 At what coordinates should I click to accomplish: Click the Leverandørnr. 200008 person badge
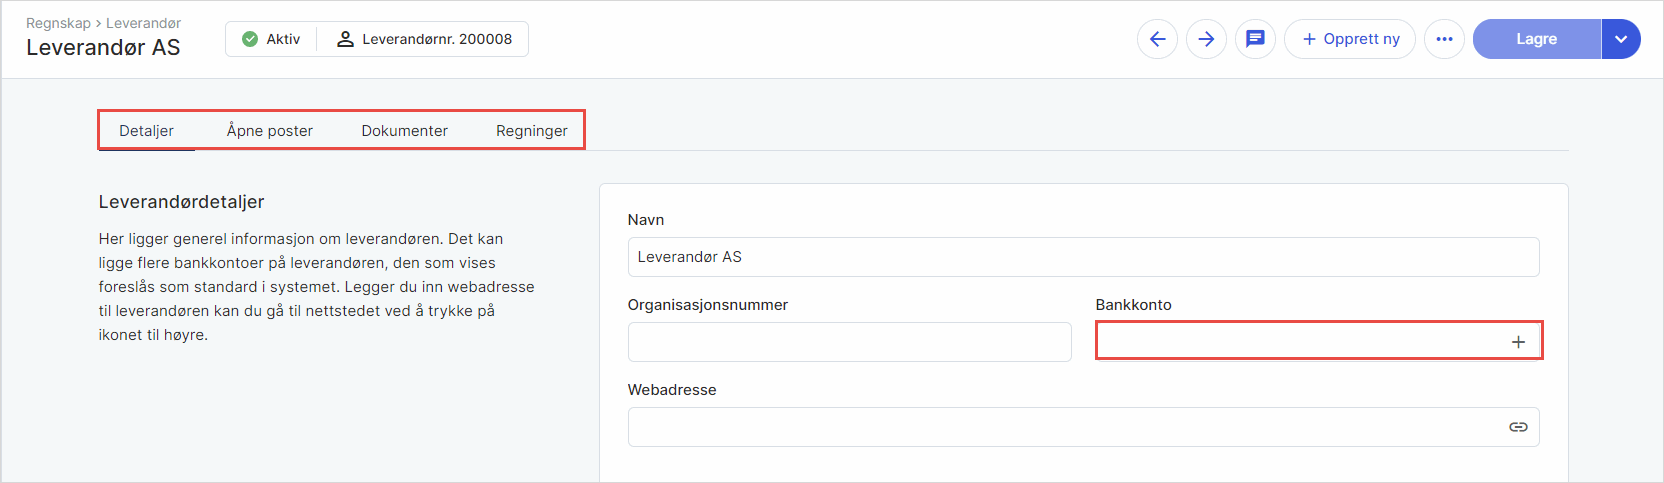pos(424,39)
